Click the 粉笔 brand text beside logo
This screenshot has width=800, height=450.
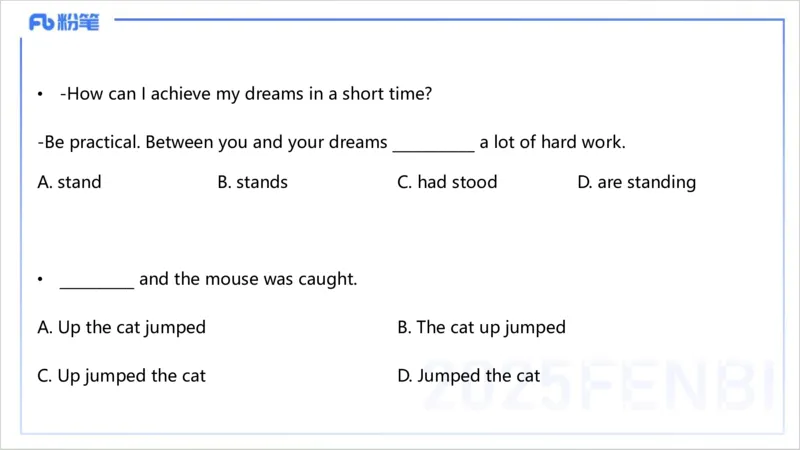[x=79, y=23]
